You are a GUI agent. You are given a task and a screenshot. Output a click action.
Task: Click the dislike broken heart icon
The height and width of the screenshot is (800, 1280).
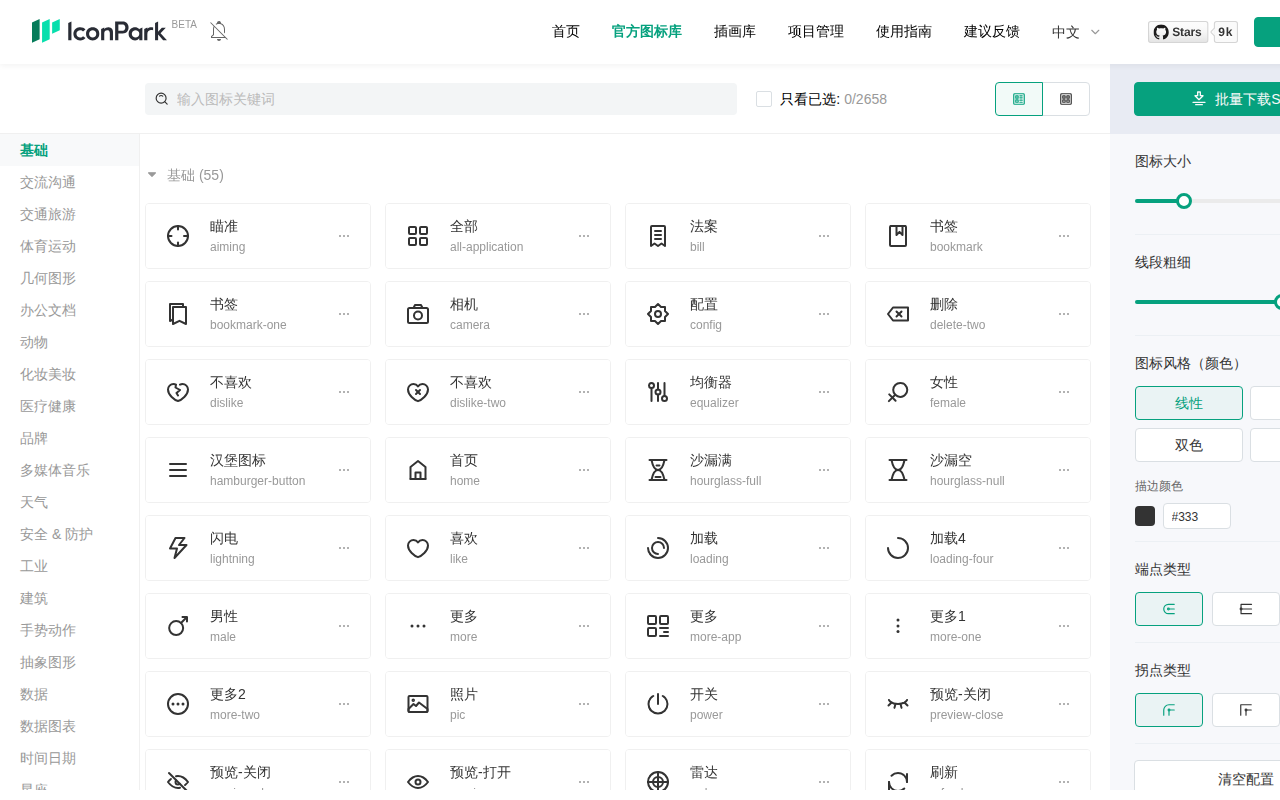(x=178, y=392)
